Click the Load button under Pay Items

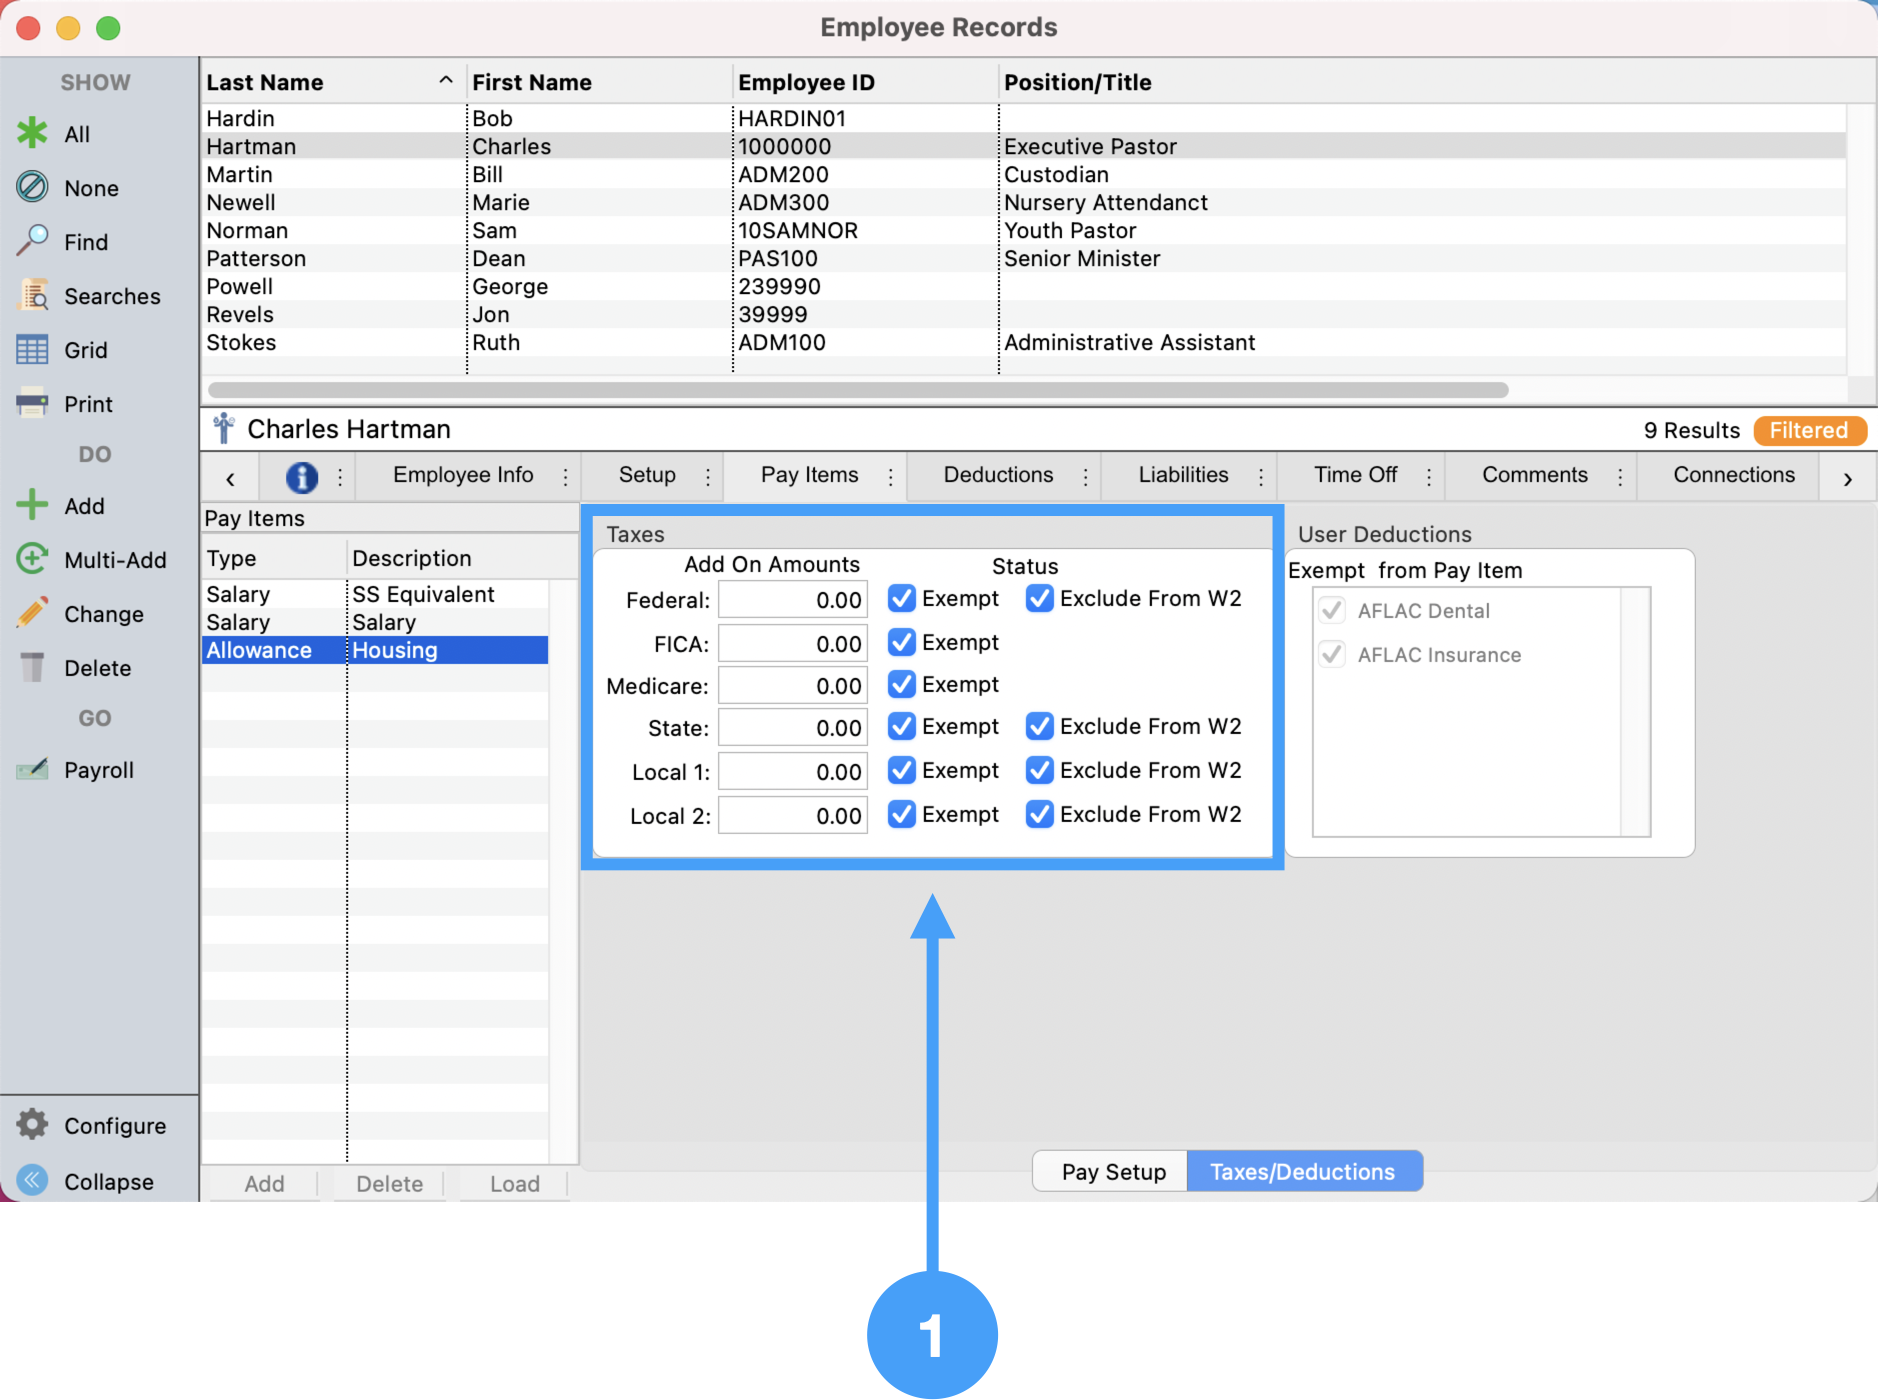pos(514,1184)
